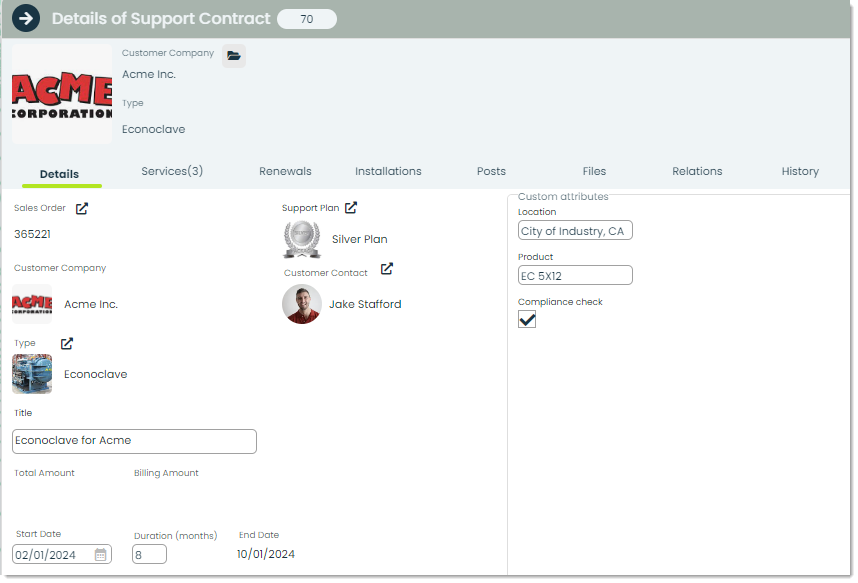This screenshot has height=583, width=858.
Task: Click the Custom attributes heading
Action: coord(563,197)
